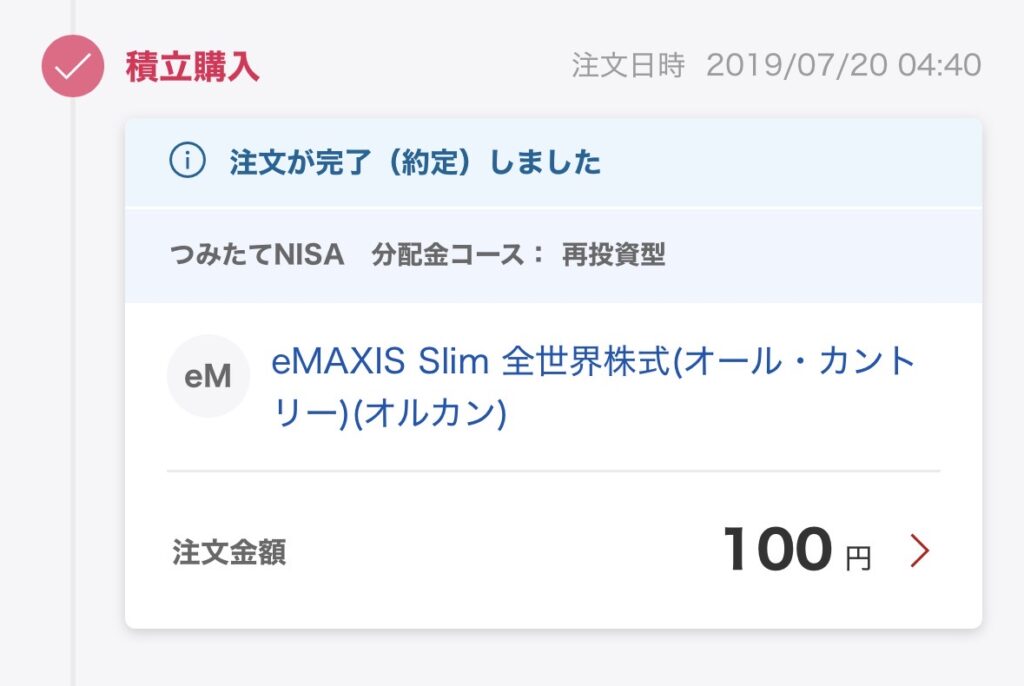Click blank area between 注文金額 and 100
1024x686 pixels.
pos(500,552)
